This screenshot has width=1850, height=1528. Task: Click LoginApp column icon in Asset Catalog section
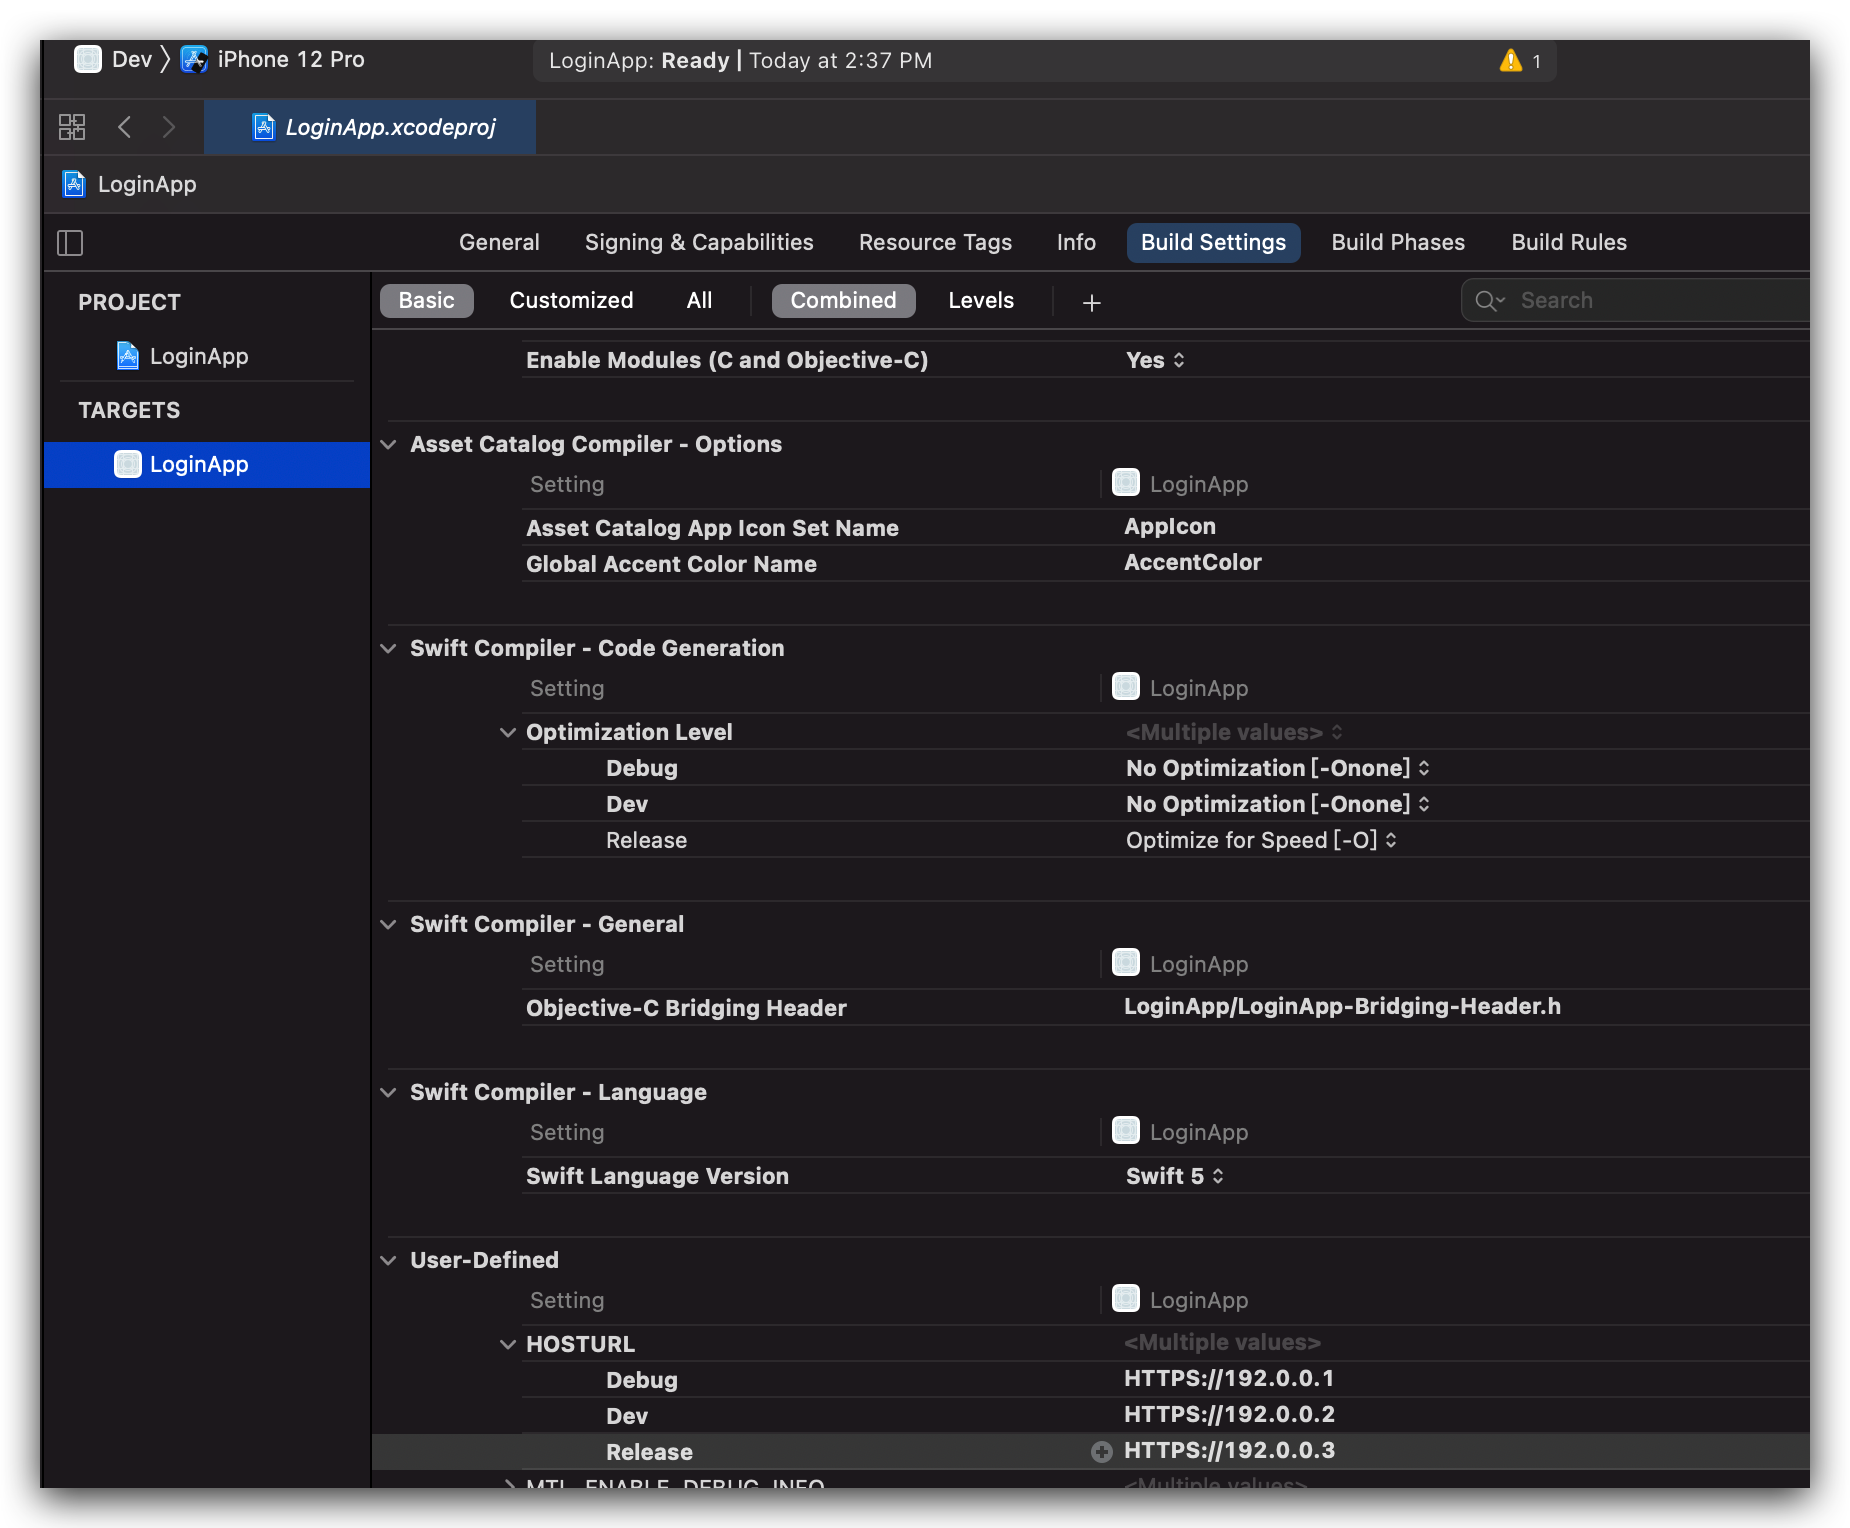point(1126,483)
